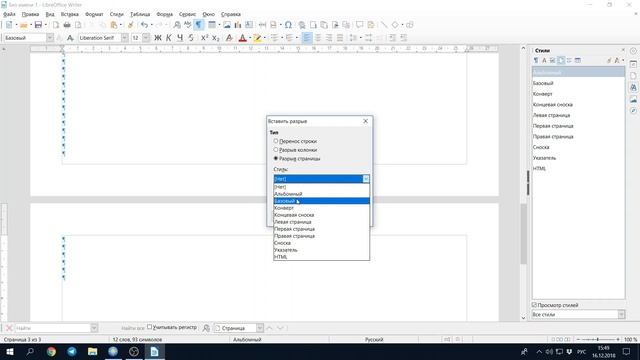This screenshot has width=640, height=360.
Task: Open sidebar Gallery icon
Action: (633, 100)
